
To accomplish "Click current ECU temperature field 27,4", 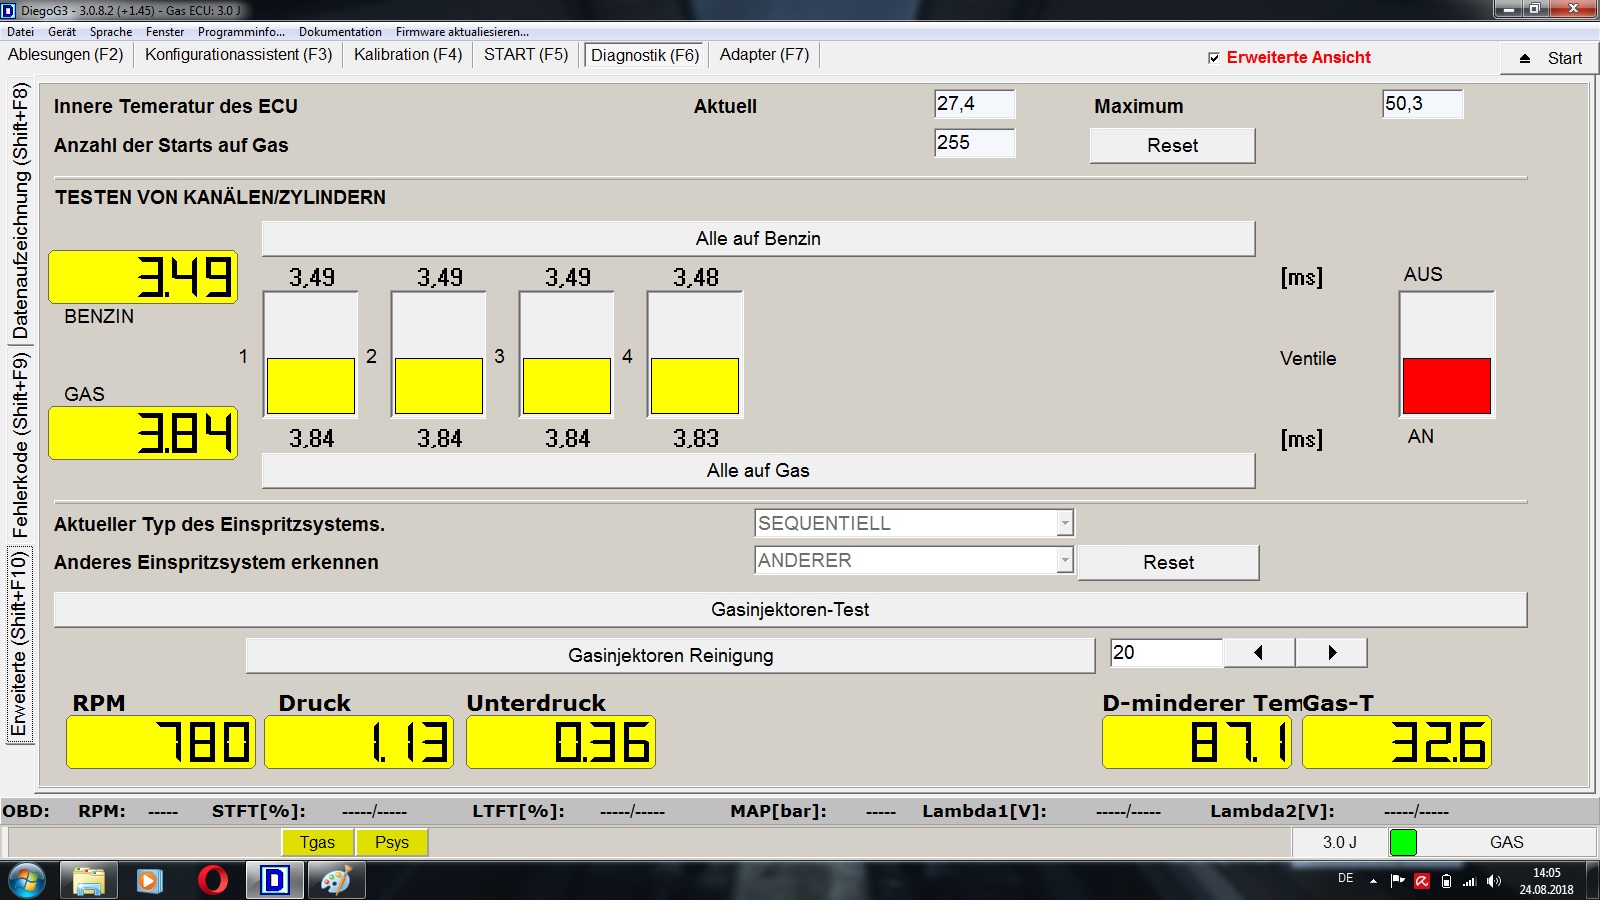I will tap(975, 104).
